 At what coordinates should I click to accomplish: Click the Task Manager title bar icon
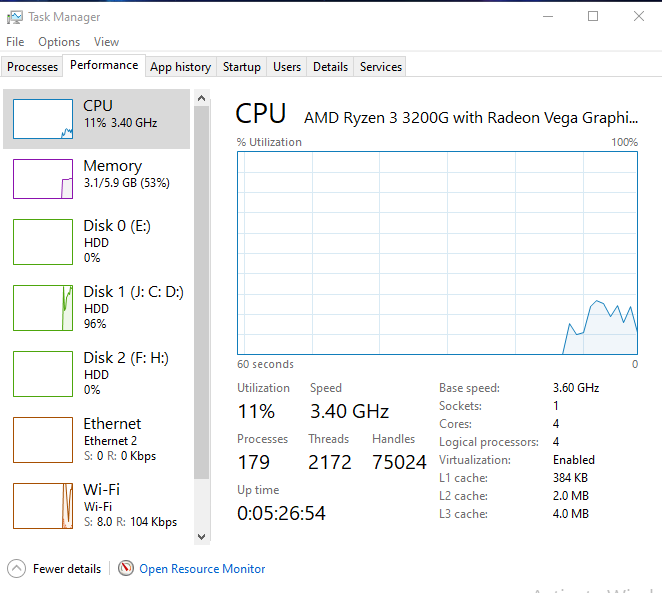pyautogui.click(x=15, y=16)
